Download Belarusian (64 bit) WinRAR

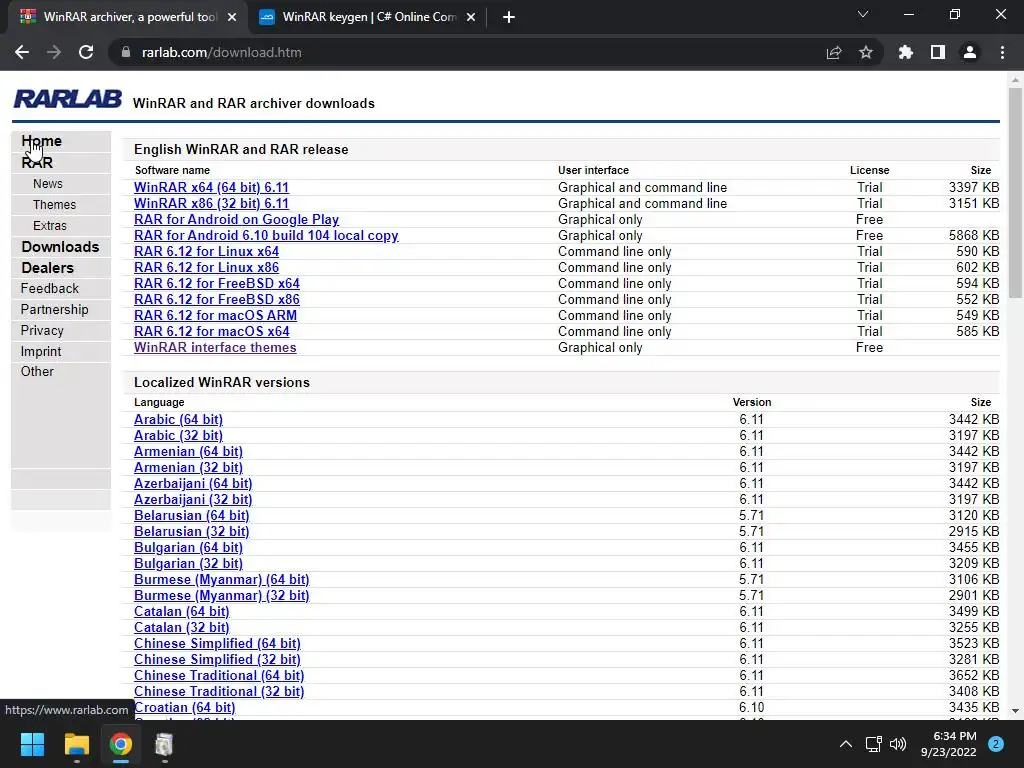click(x=191, y=515)
